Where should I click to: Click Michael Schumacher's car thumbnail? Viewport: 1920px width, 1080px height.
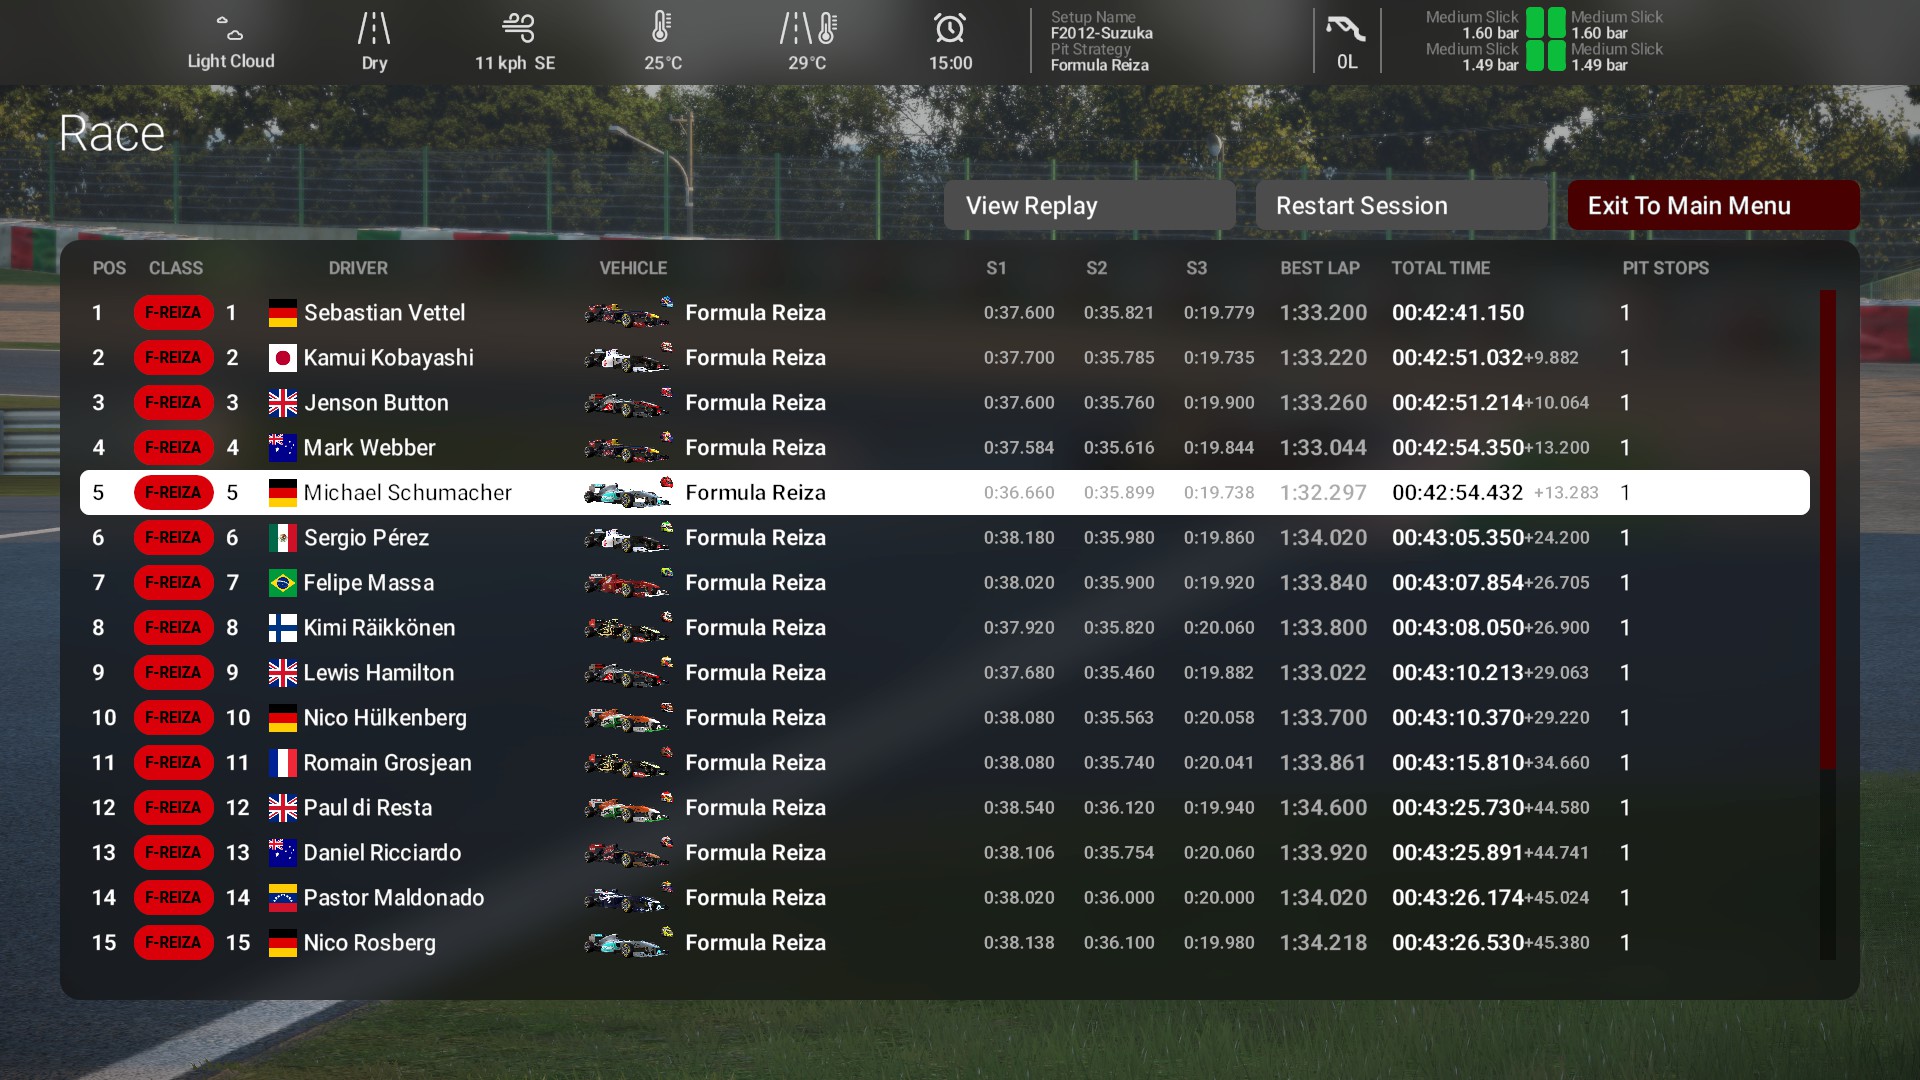[628, 493]
